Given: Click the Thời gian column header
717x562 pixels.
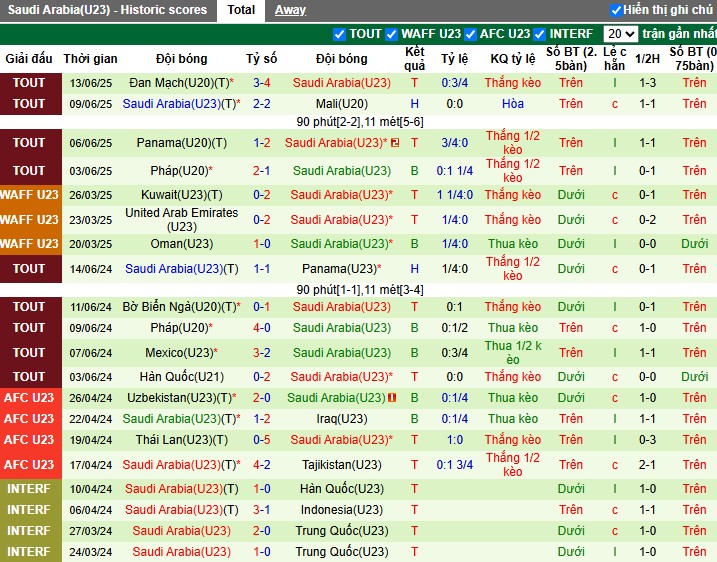Looking at the screenshot, I should click(x=91, y=59).
